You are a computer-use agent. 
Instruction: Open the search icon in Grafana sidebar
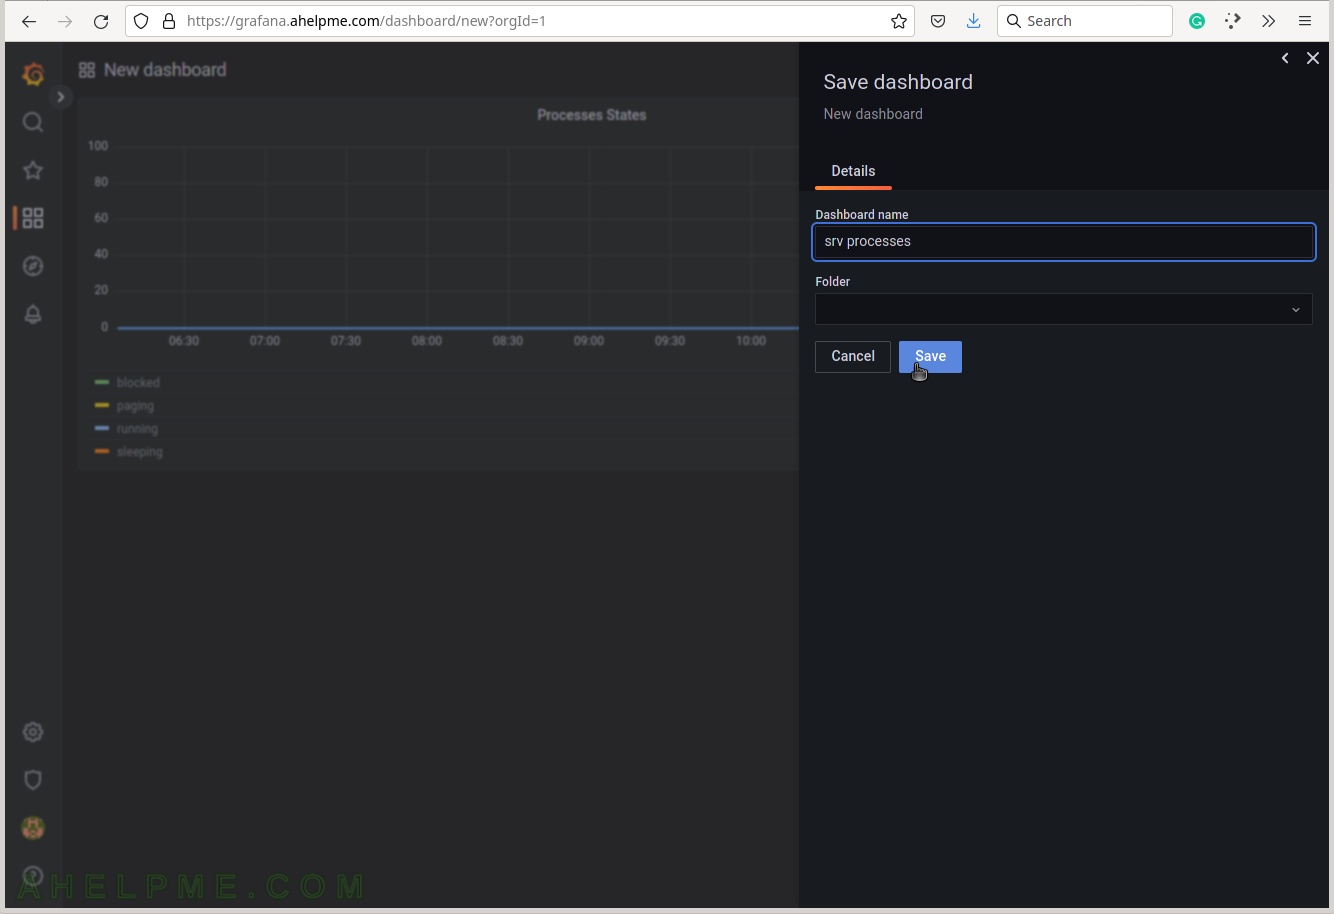click(x=33, y=122)
